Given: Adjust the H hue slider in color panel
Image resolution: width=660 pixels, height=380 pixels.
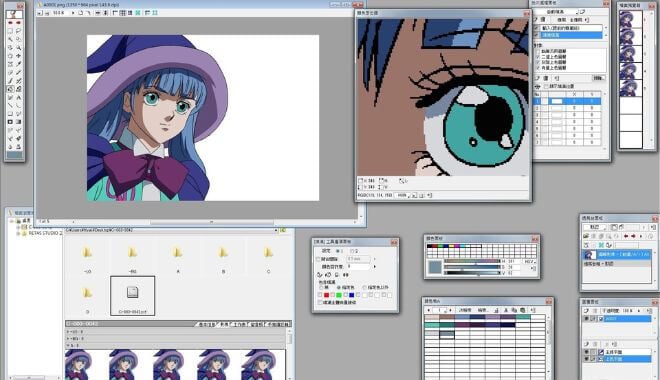Looking at the screenshot, I should point(472,261).
